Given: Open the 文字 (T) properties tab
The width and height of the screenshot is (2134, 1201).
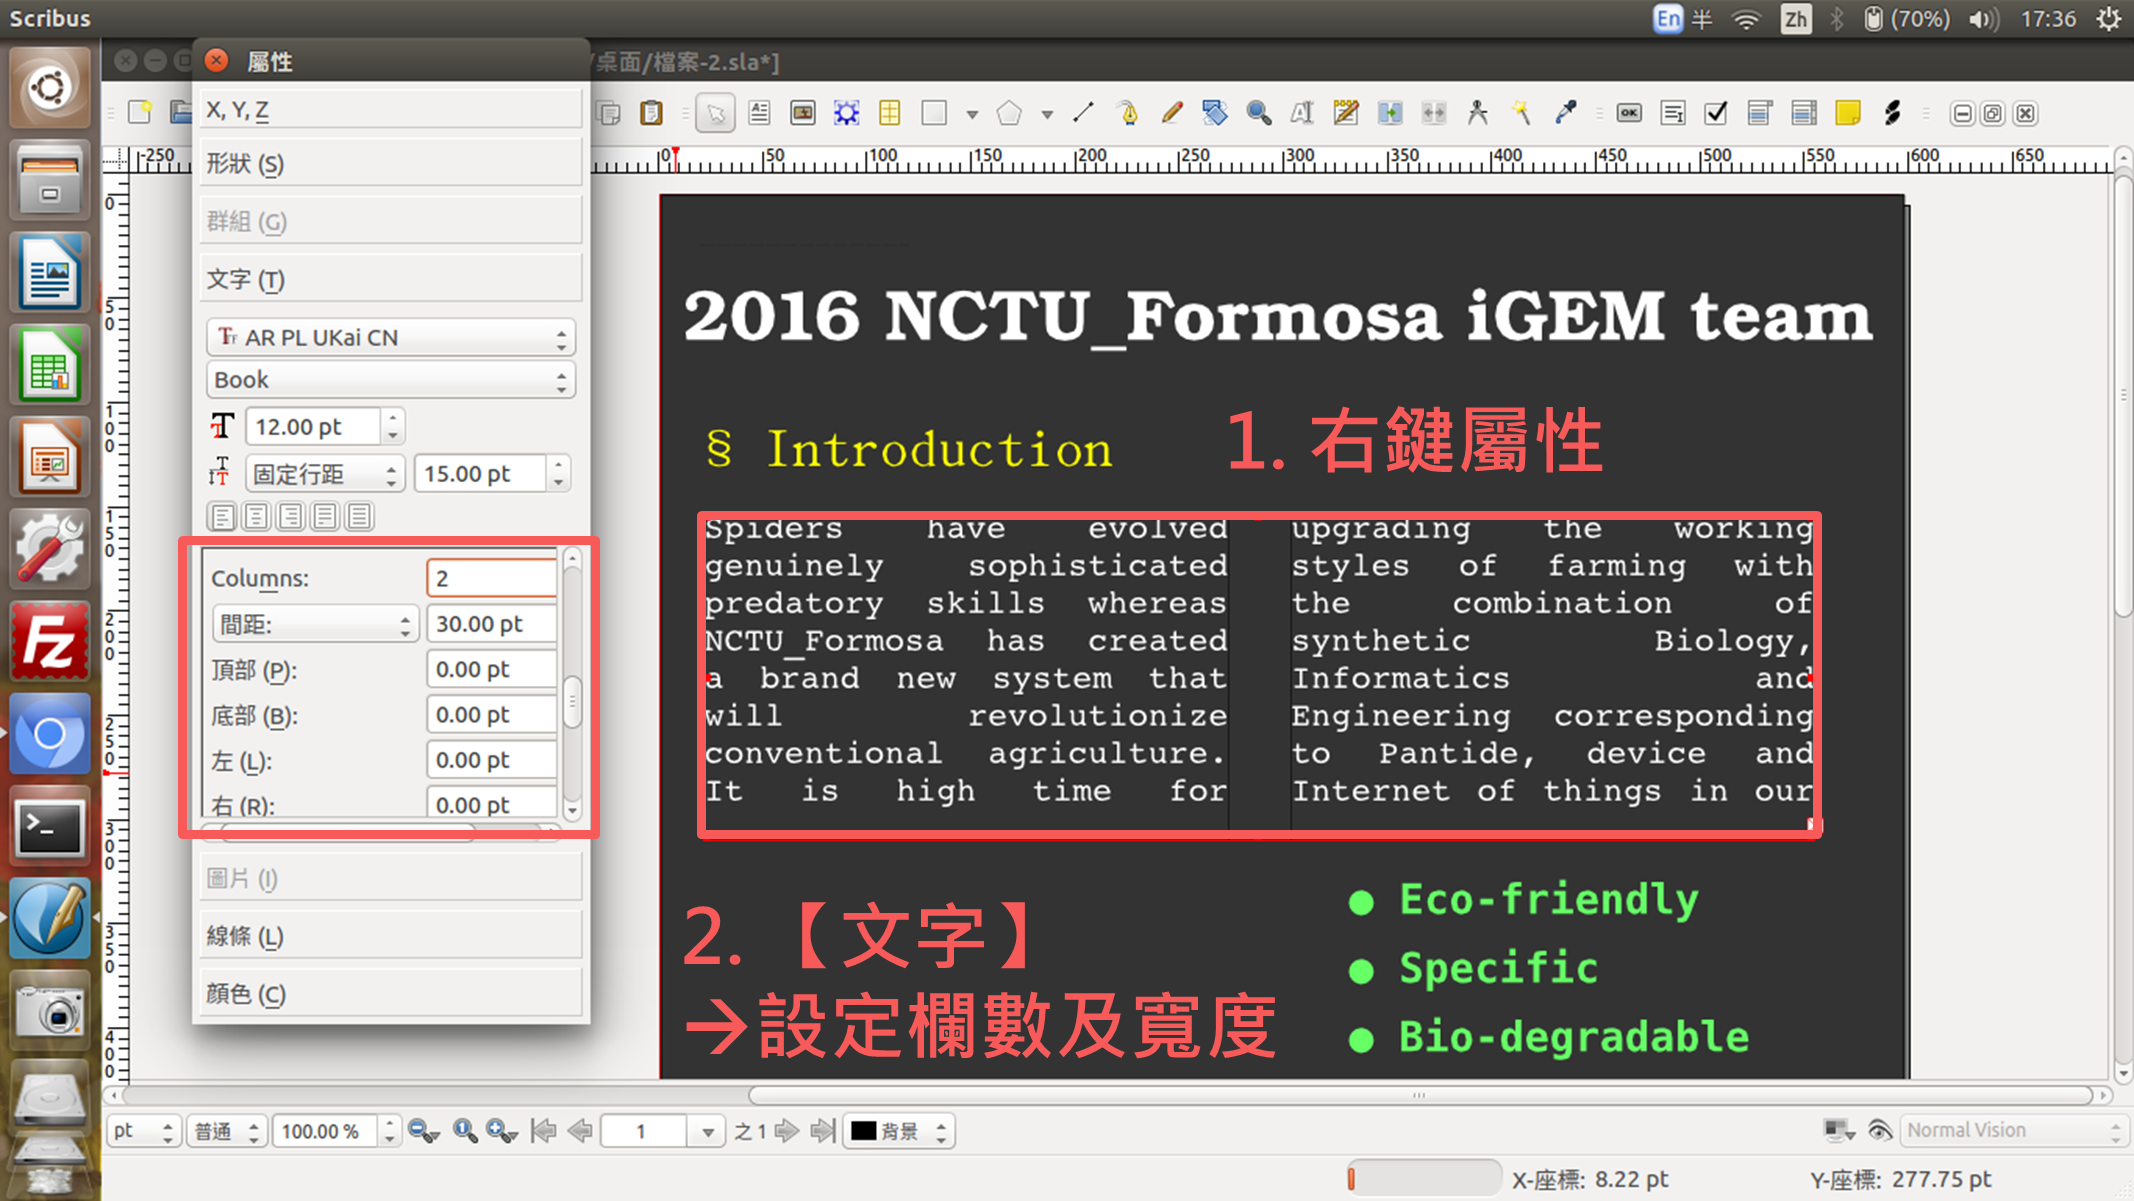Looking at the screenshot, I should coord(391,279).
